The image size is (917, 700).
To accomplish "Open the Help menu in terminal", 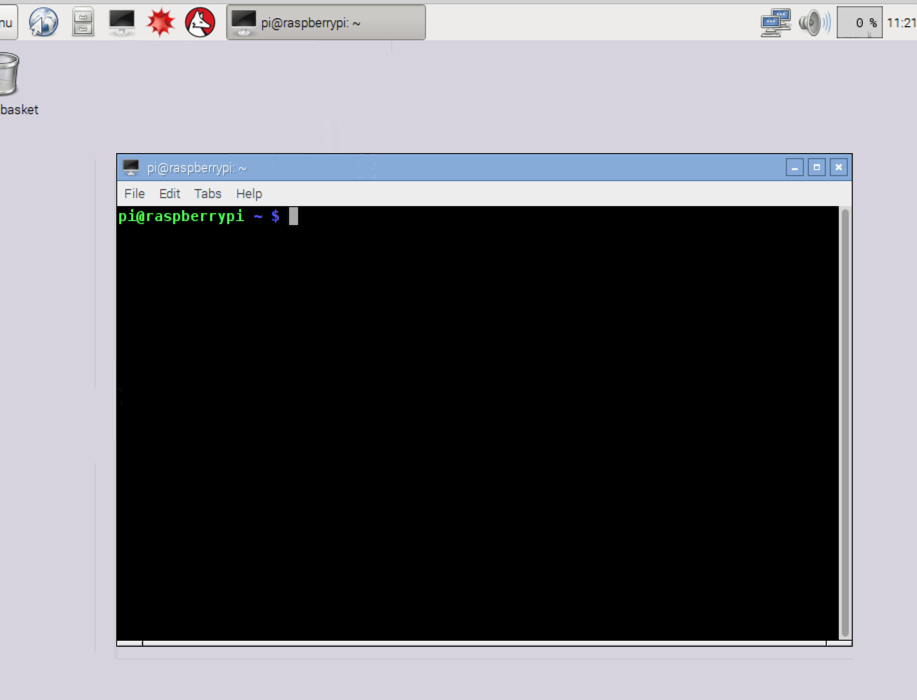I will (249, 194).
